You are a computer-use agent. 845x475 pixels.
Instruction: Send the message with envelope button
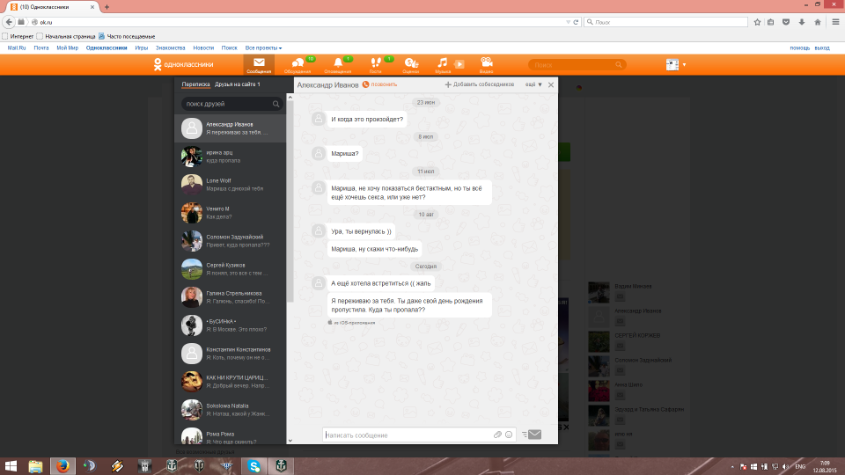point(534,435)
